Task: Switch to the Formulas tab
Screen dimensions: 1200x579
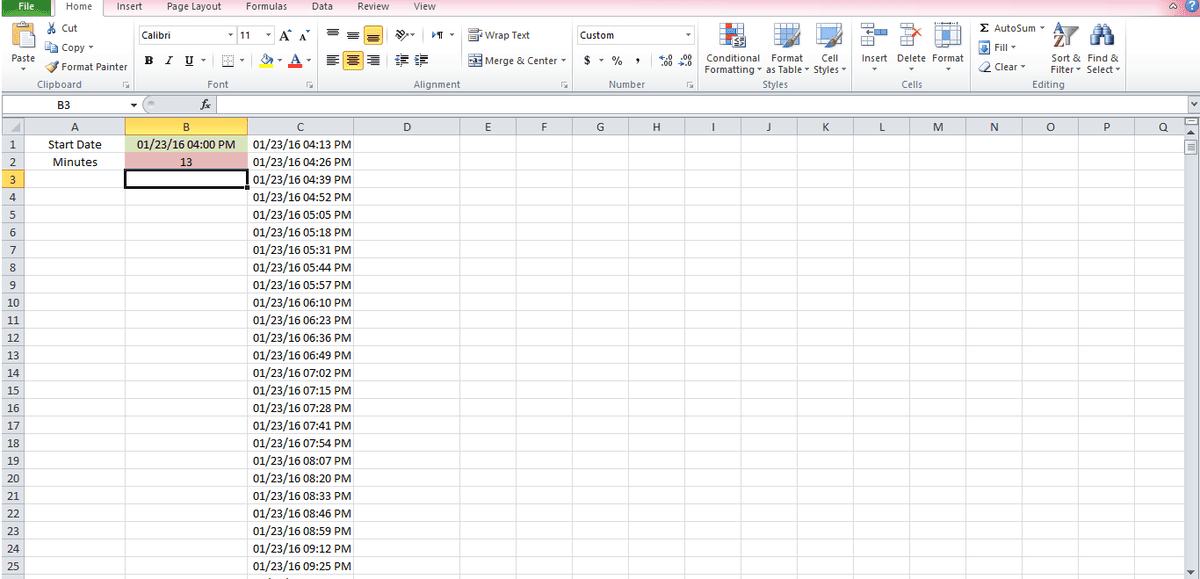Action: 266,7
